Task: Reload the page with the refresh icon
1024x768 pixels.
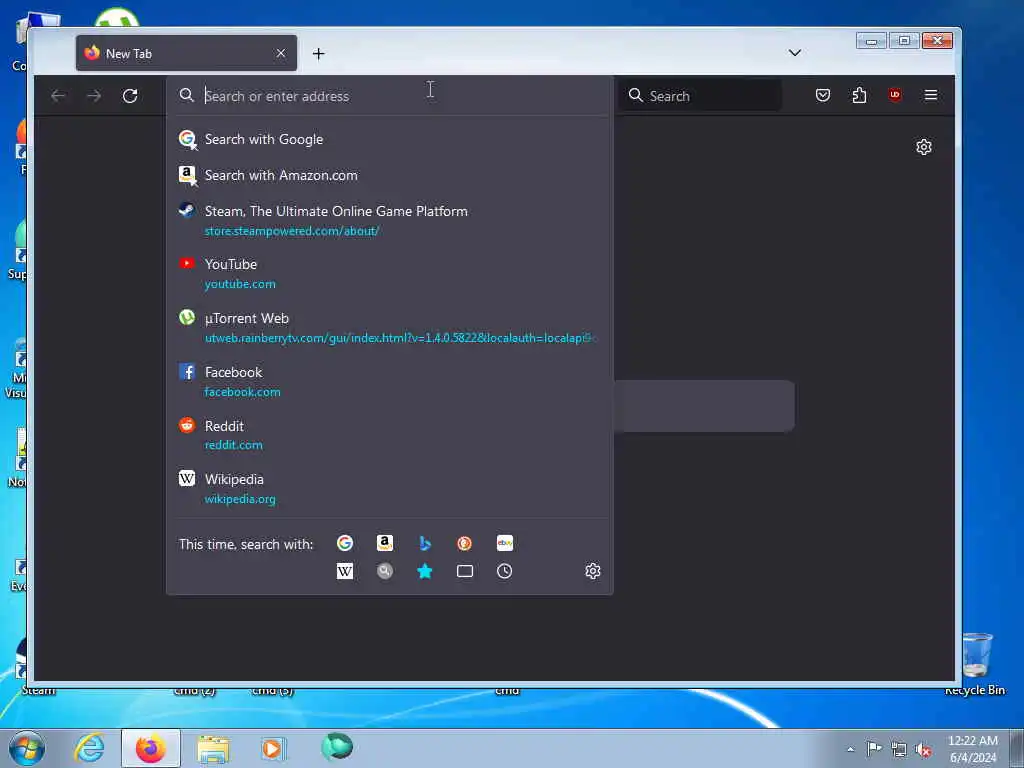Action: pyautogui.click(x=130, y=96)
